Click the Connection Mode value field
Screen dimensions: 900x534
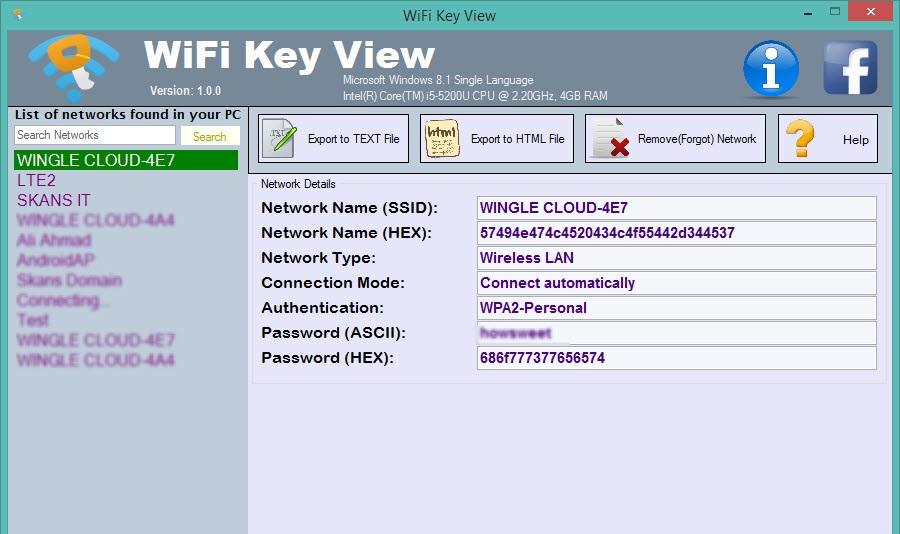click(x=676, y=283)
